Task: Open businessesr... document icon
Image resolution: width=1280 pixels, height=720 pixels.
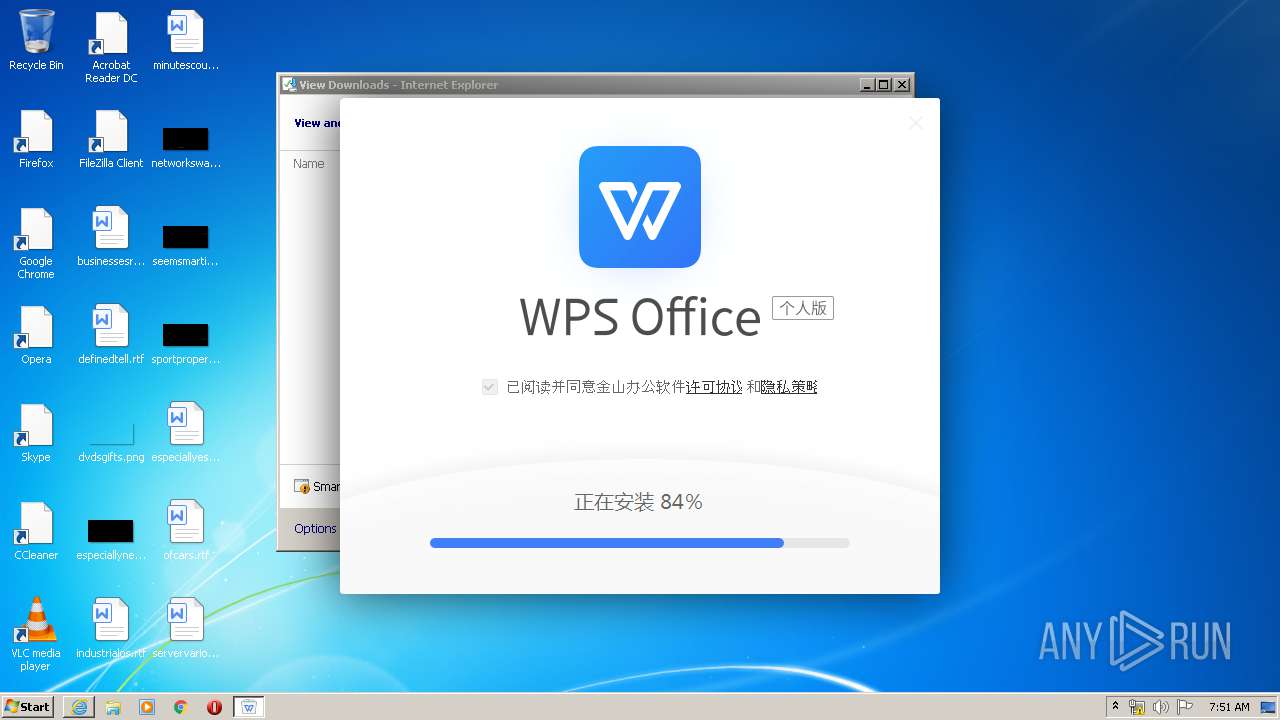Action: click(x=110, y=237)
